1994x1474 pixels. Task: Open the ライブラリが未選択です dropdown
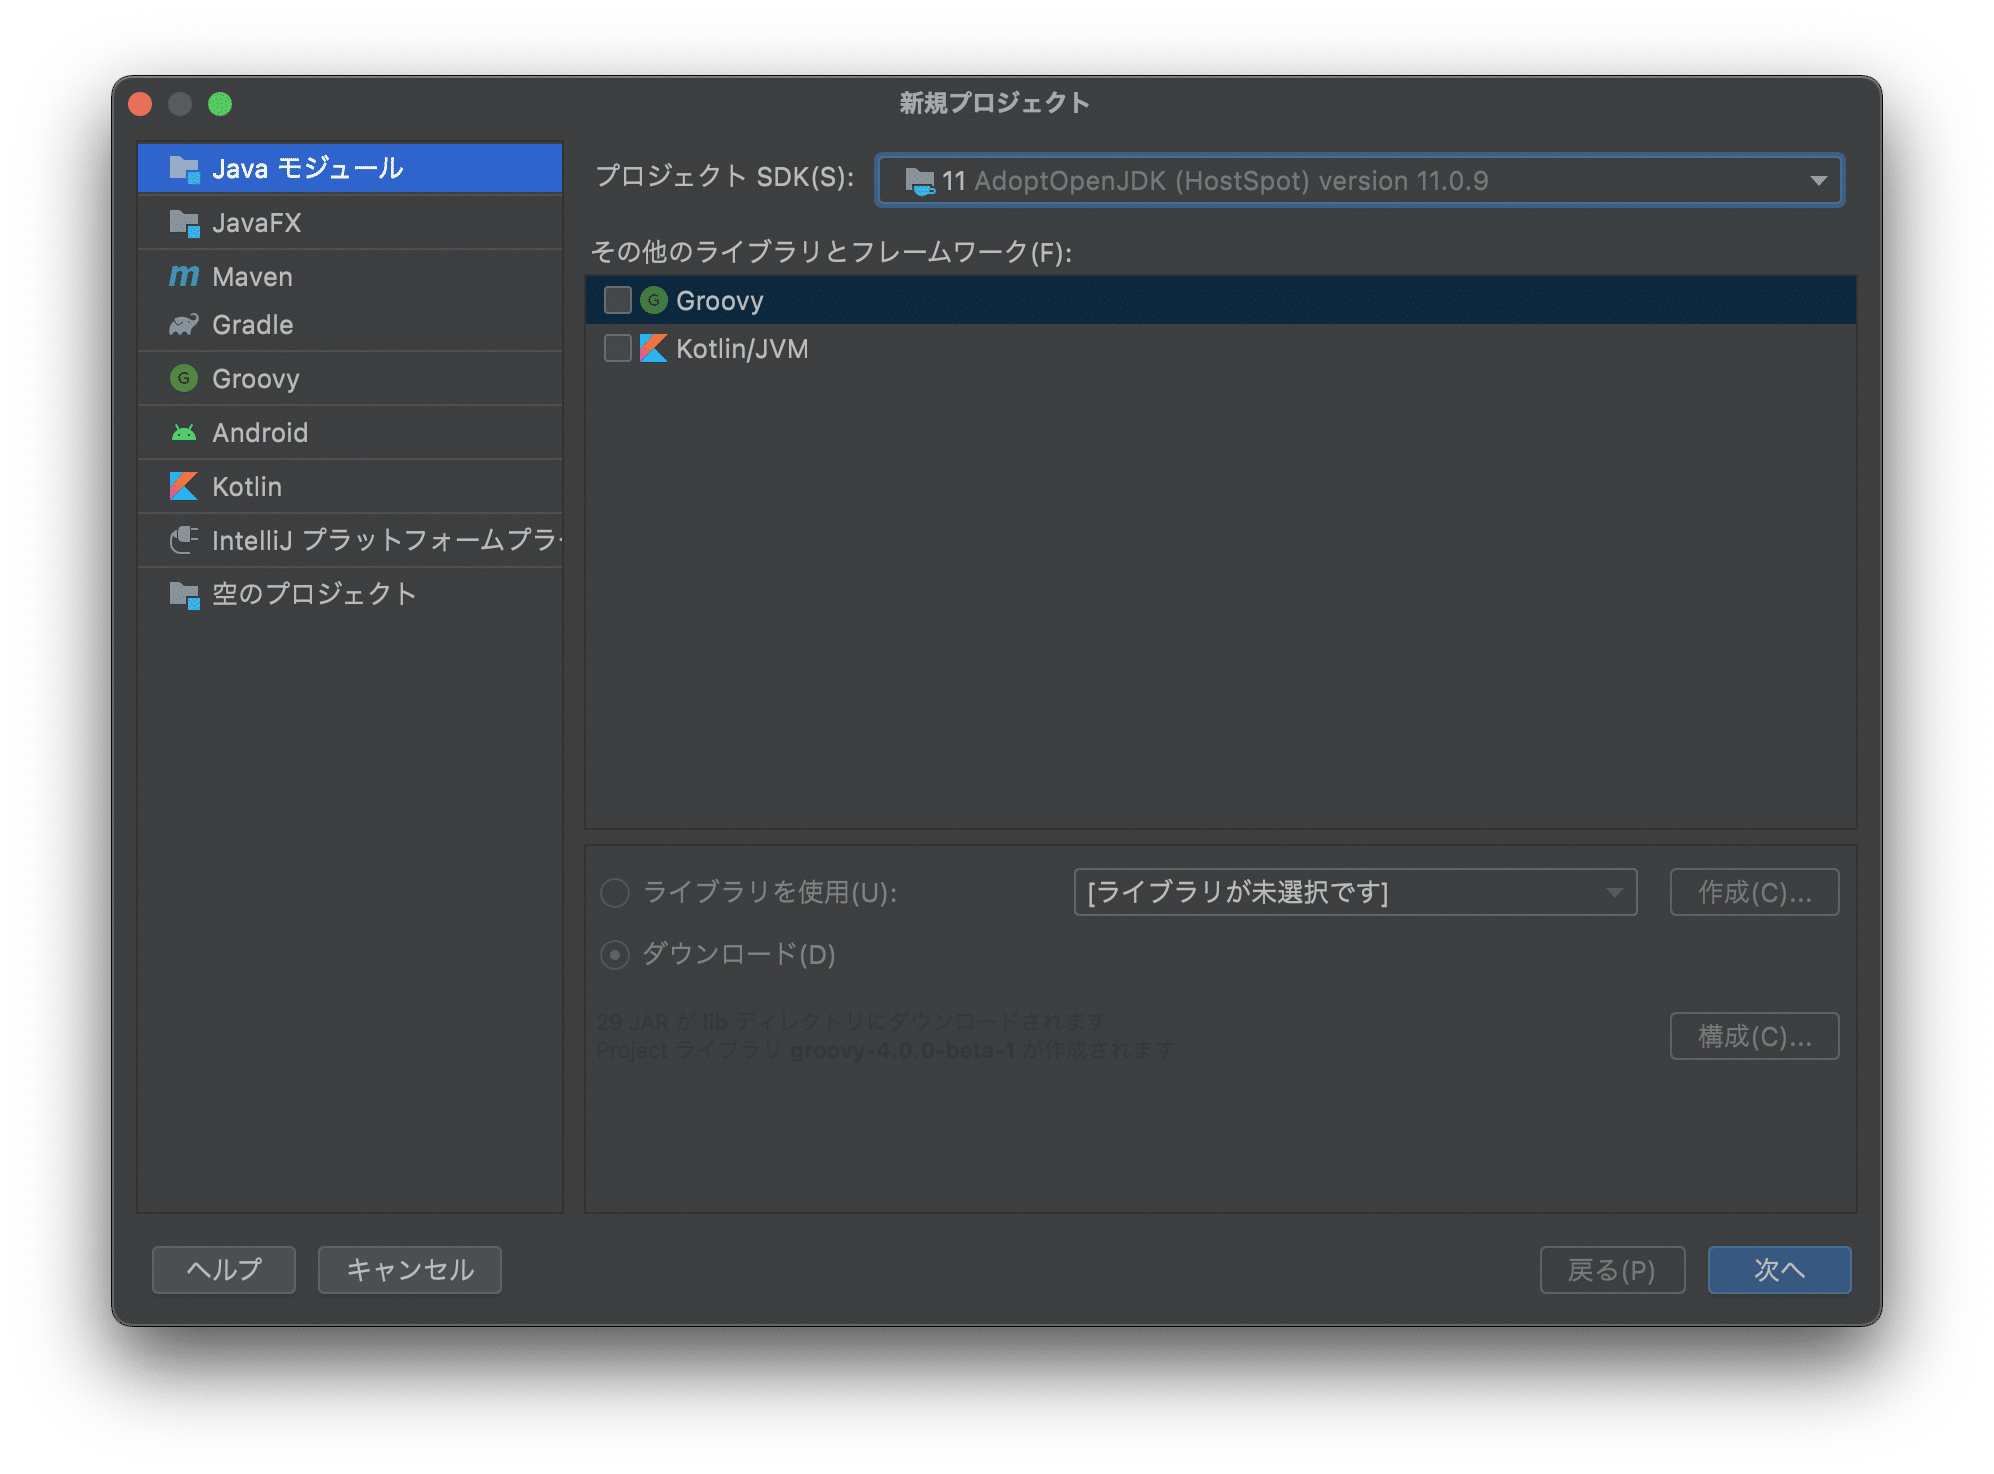1355,892
